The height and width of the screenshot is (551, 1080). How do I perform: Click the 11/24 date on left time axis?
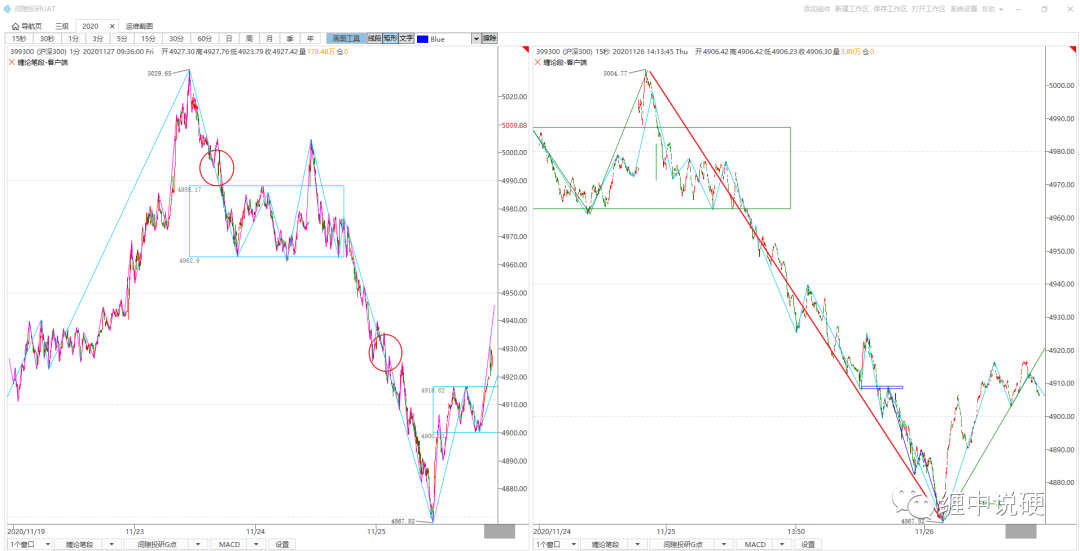tap(256, 531)
